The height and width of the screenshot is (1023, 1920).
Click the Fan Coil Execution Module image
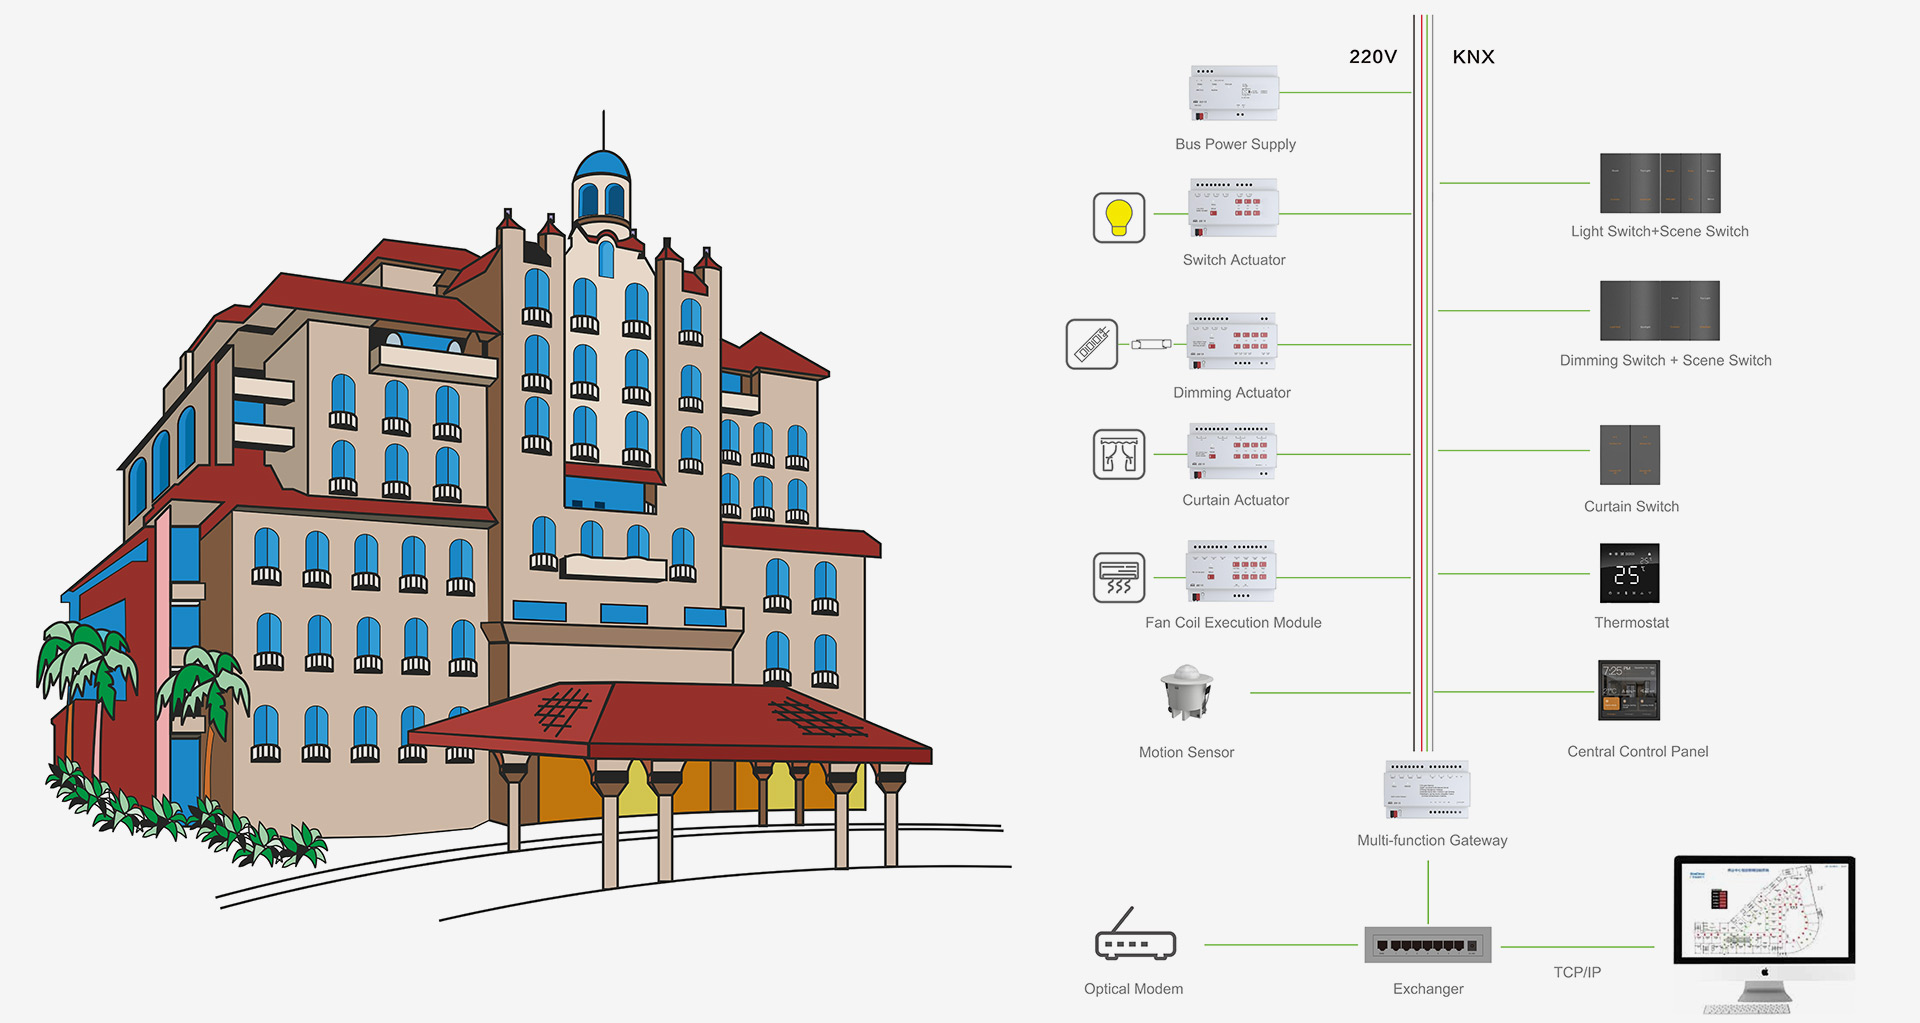1231,571
